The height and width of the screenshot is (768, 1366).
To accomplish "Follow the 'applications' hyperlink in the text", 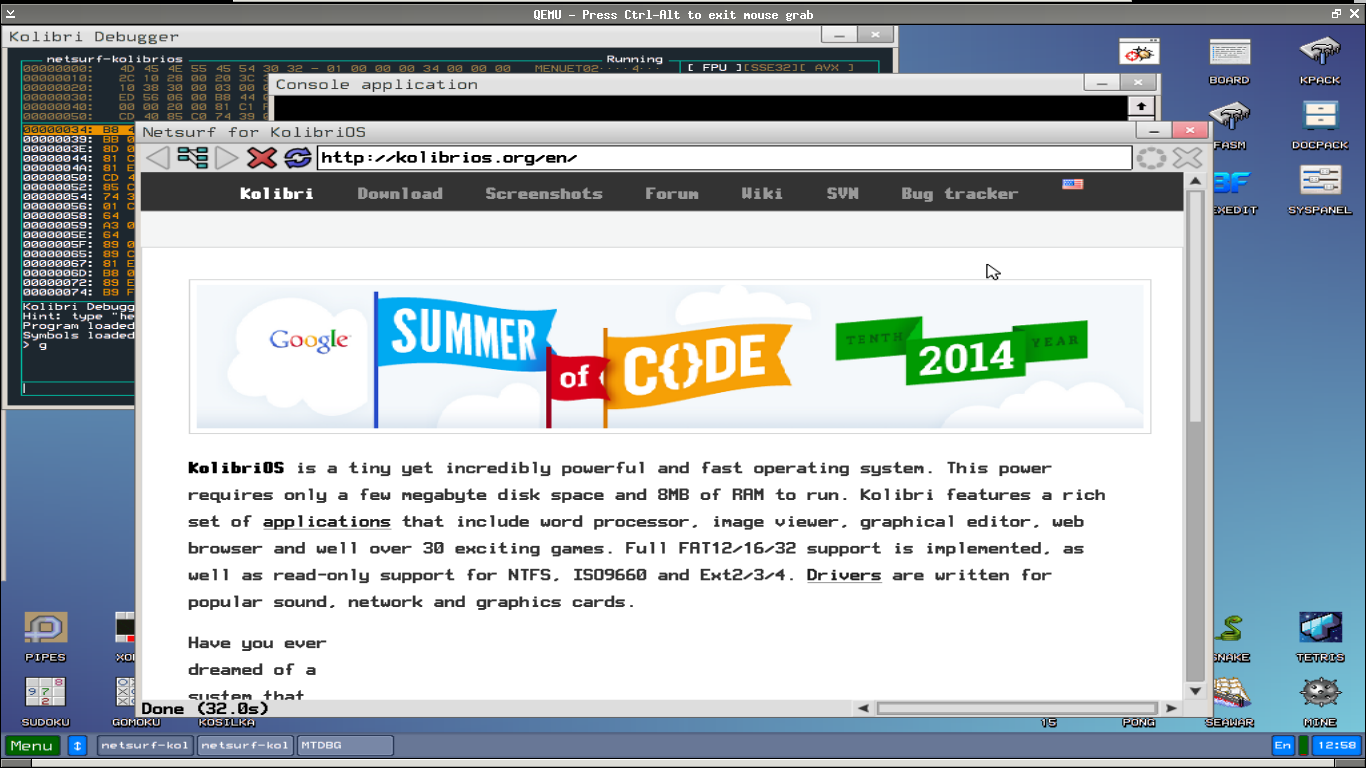I will (x=326, y=522).
